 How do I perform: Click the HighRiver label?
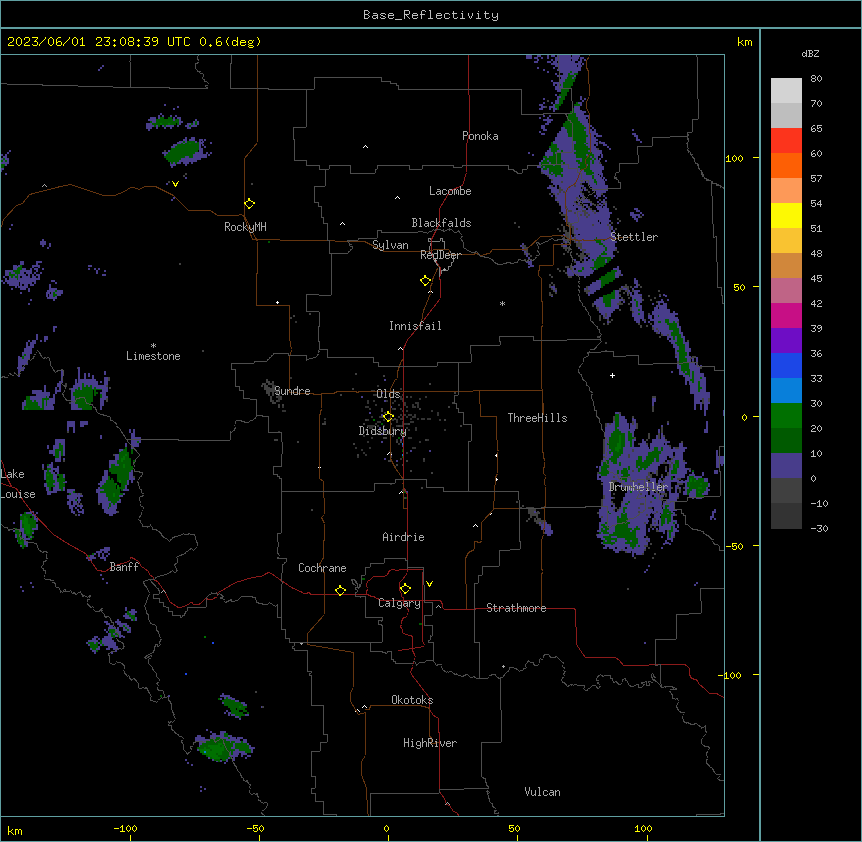coord(430,743)
